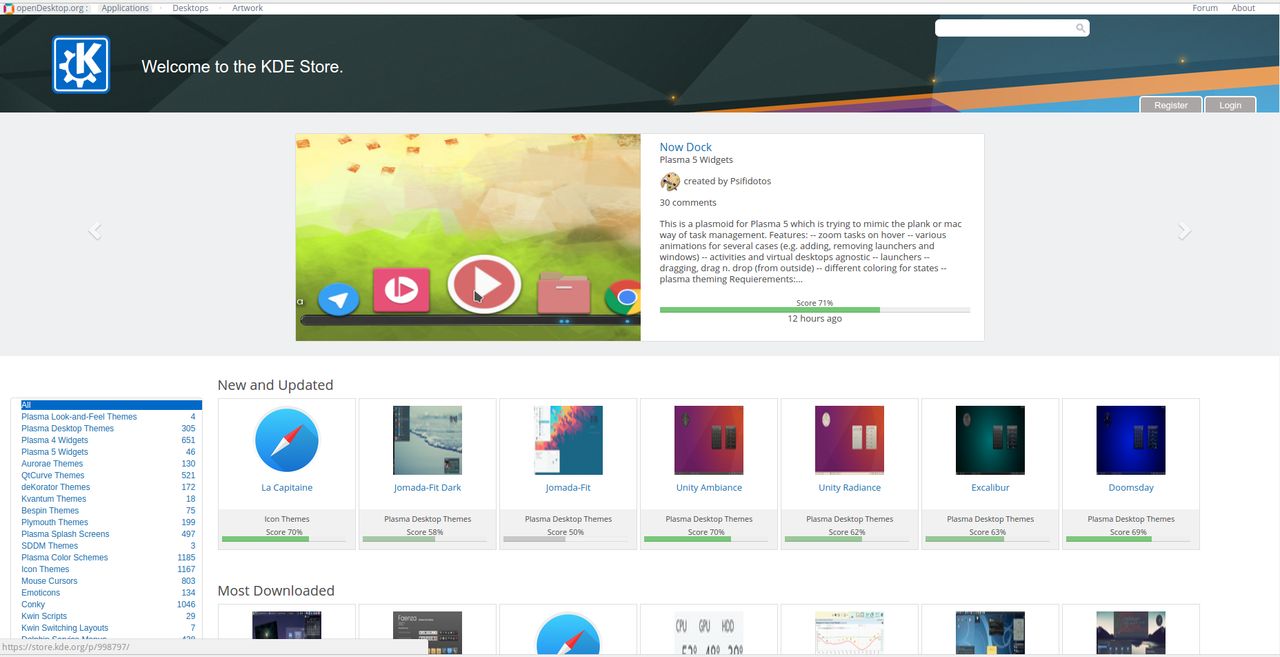
Task: Open Most Downloaded compass icon item
Action: (x=568, y=633)
